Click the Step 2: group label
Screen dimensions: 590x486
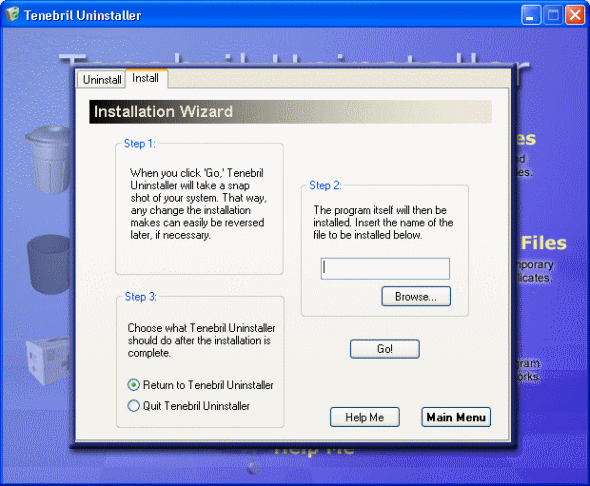click(x=325, y=185)
